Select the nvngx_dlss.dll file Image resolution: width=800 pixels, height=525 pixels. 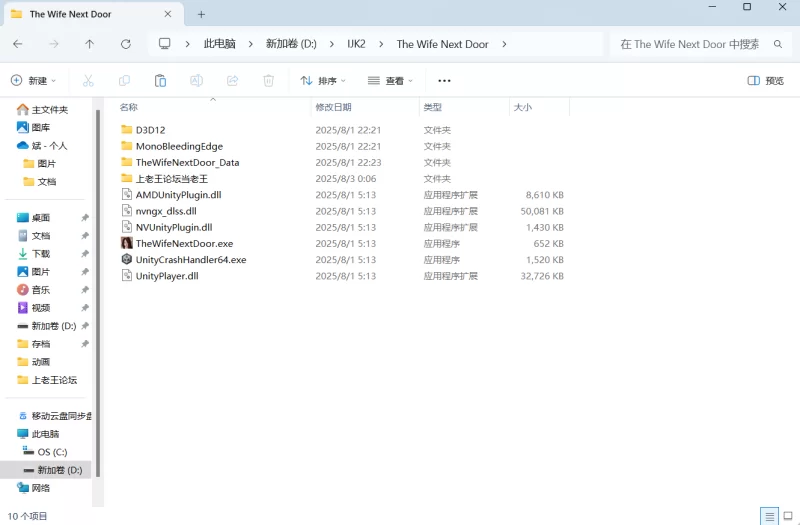(166, 211)
